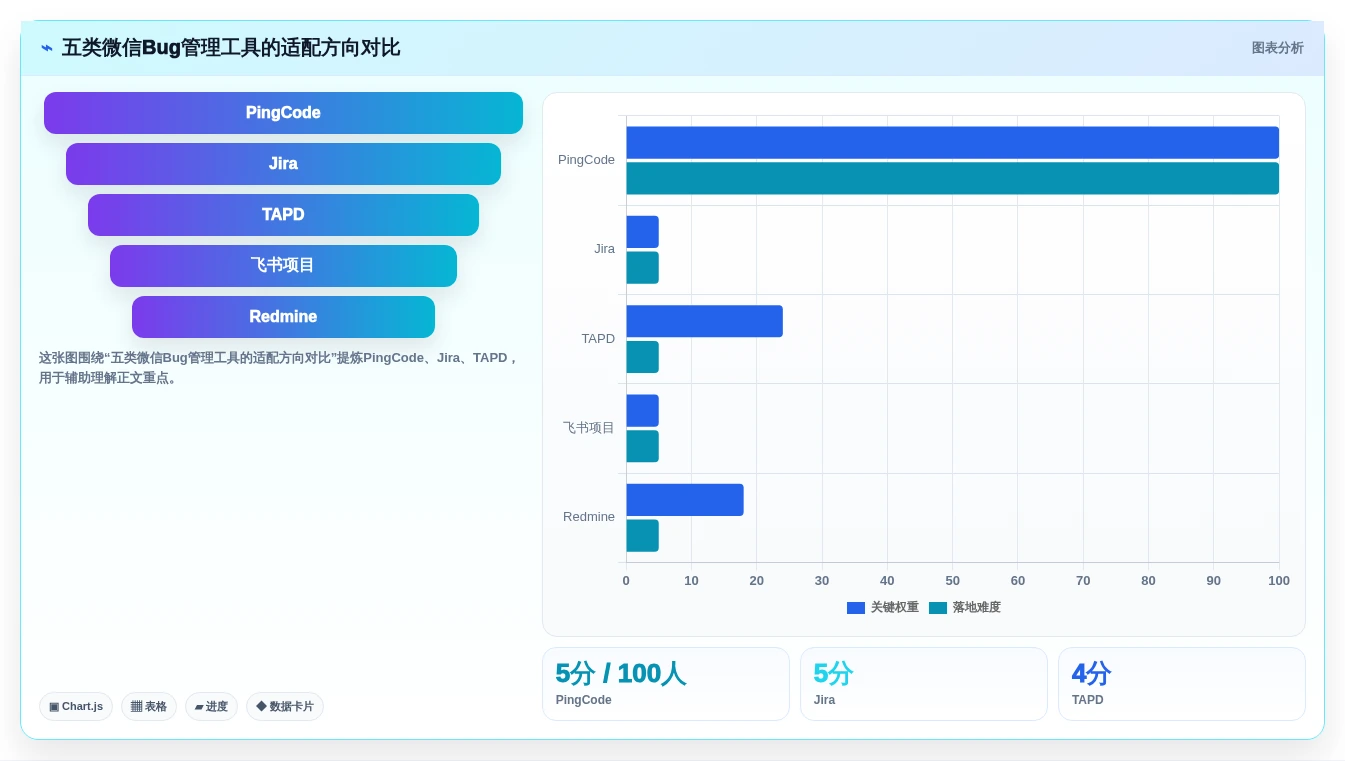Click the x-axis tick label 60
The width and height of the screenshot is (1345, 761).
(1018, 581)
